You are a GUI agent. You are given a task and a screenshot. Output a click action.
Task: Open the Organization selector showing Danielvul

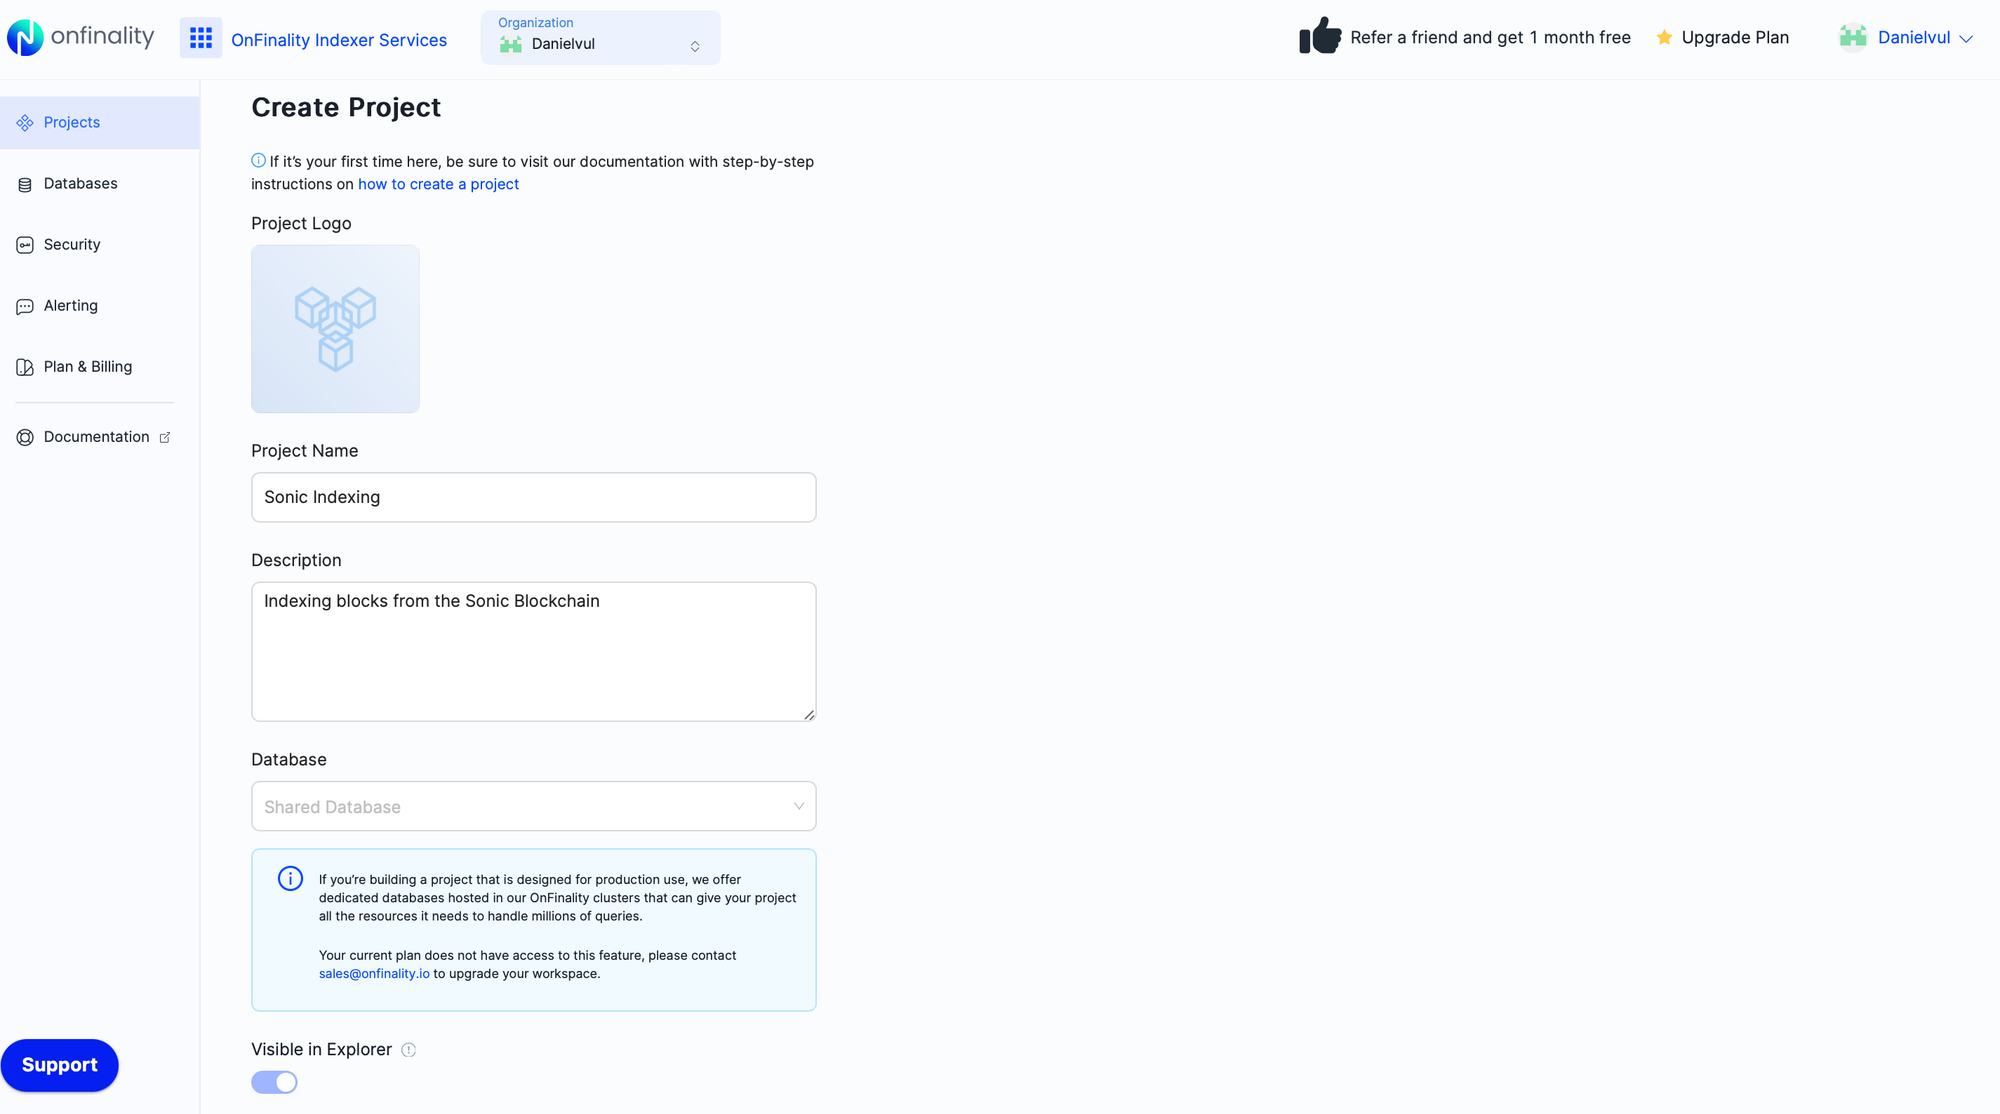(x=600, y=37)
